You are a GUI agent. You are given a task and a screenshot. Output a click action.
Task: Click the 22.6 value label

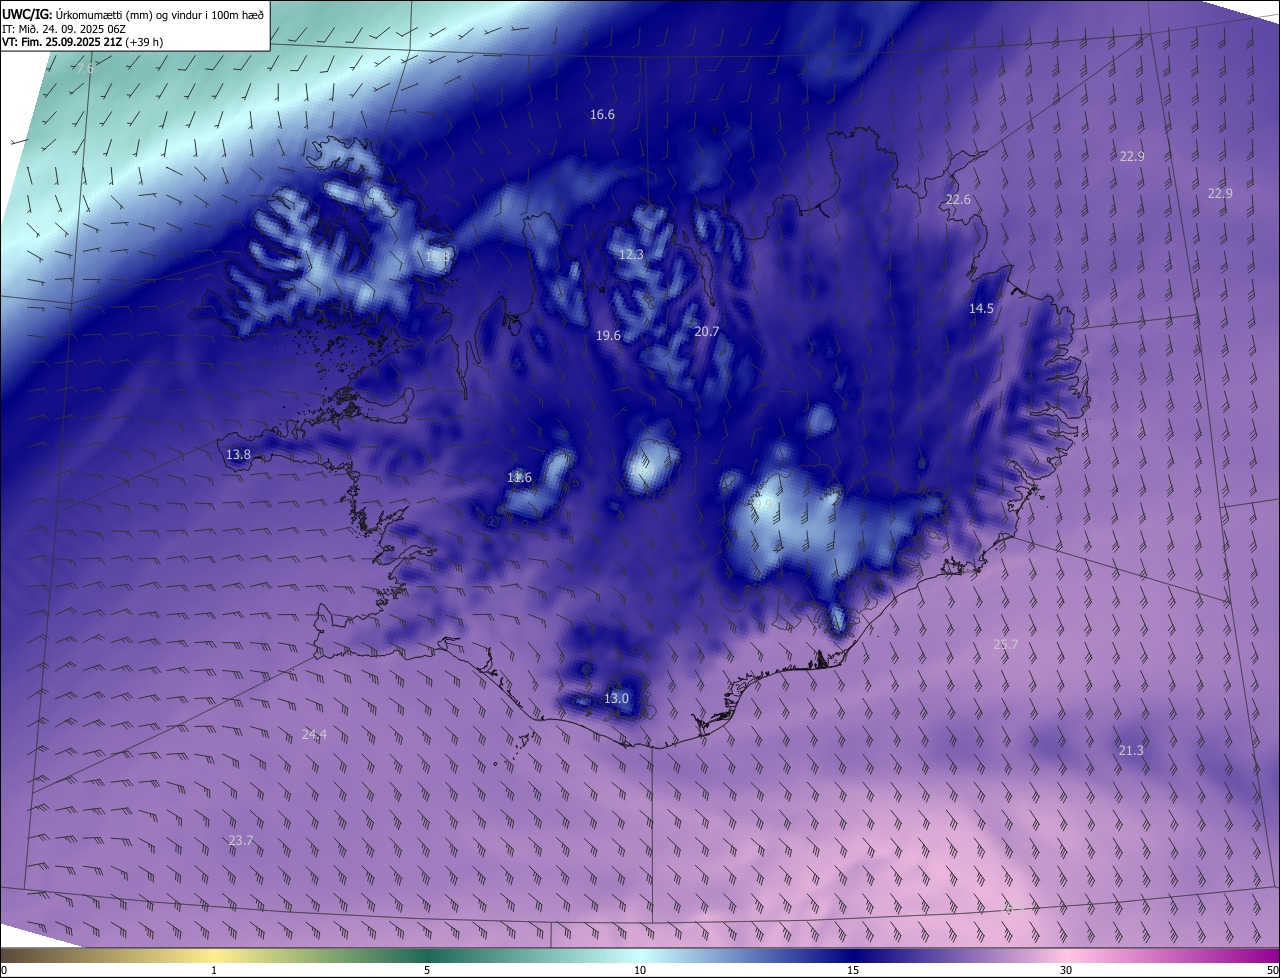958,200
